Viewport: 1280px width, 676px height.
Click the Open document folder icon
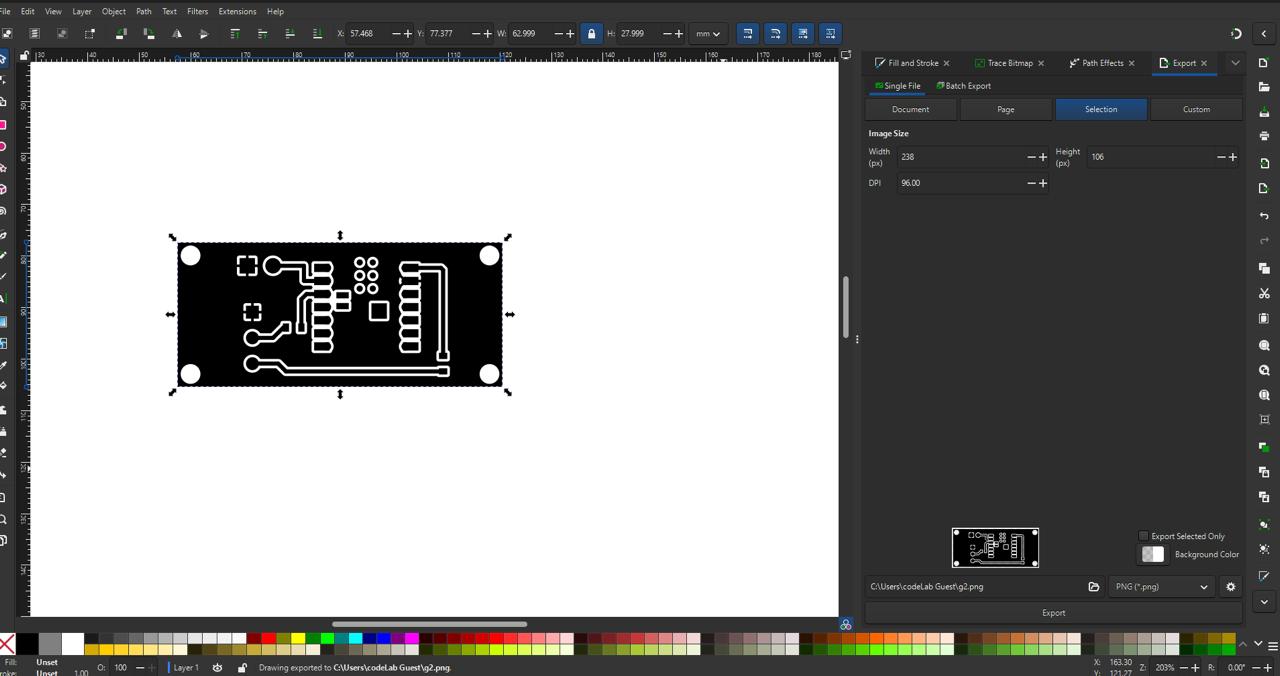coord(1264,87)
